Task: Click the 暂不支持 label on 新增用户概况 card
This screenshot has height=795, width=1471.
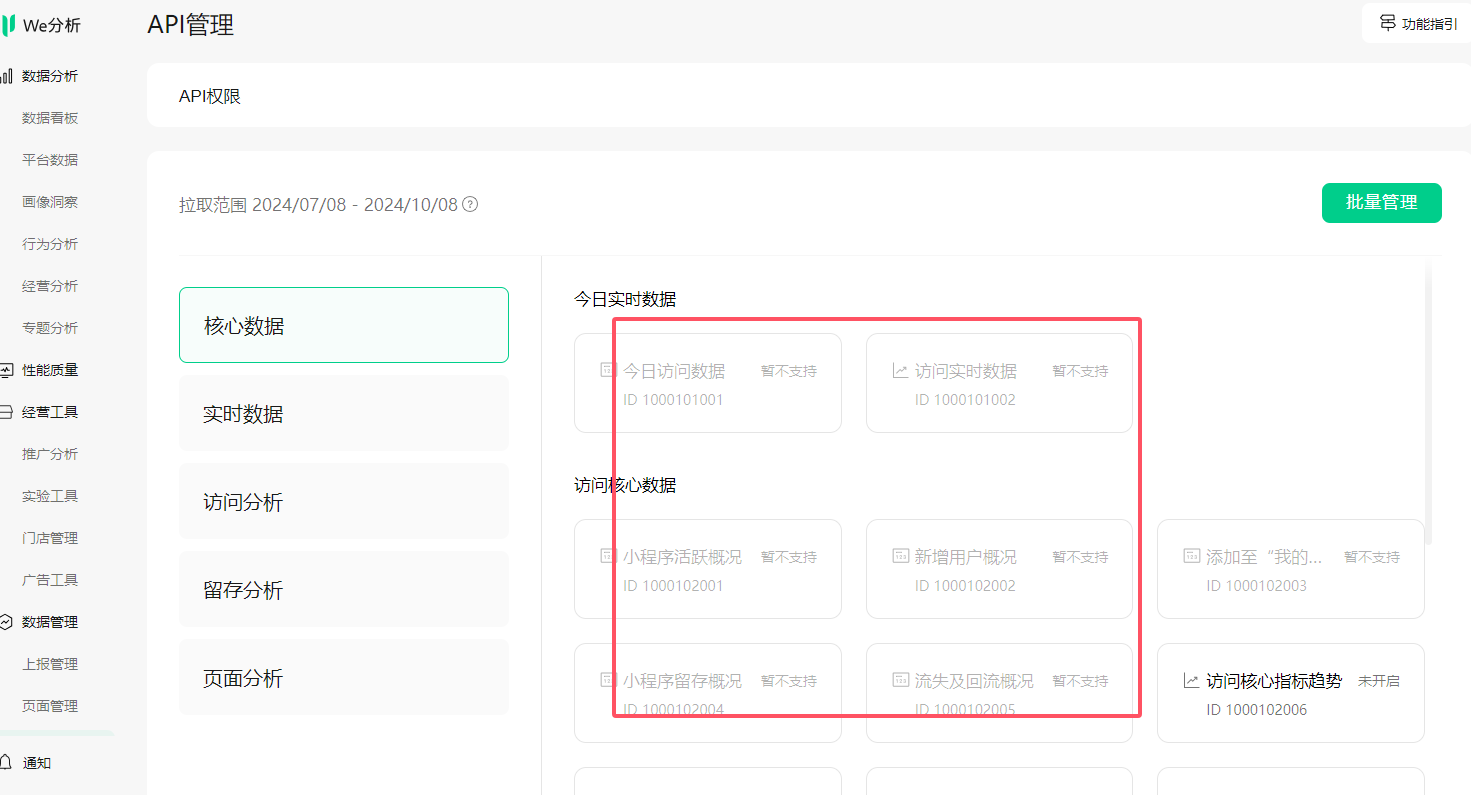Action: (1080, 557)
